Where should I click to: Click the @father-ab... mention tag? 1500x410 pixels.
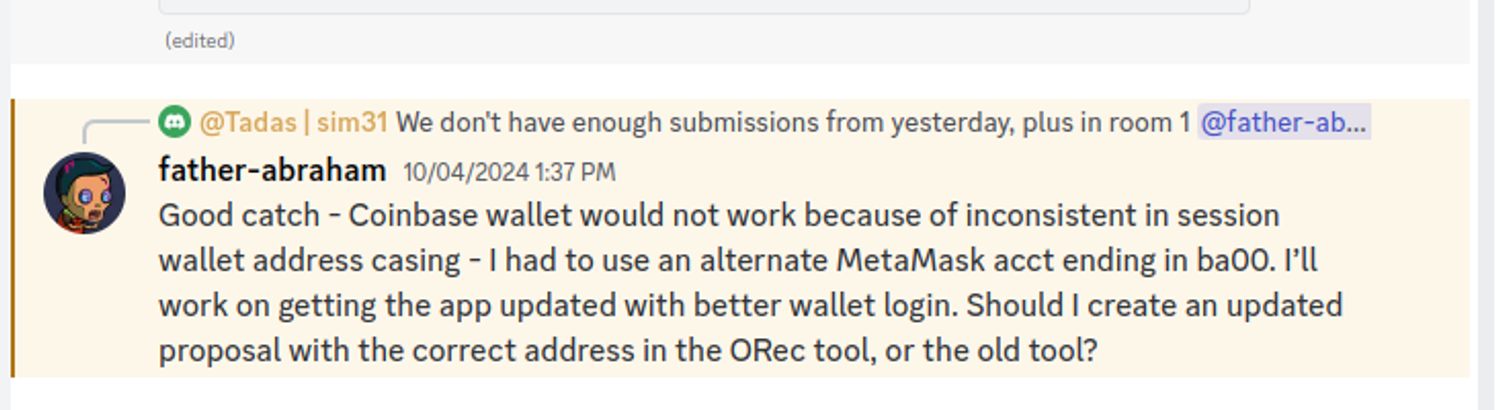(x=1283, y=123)
